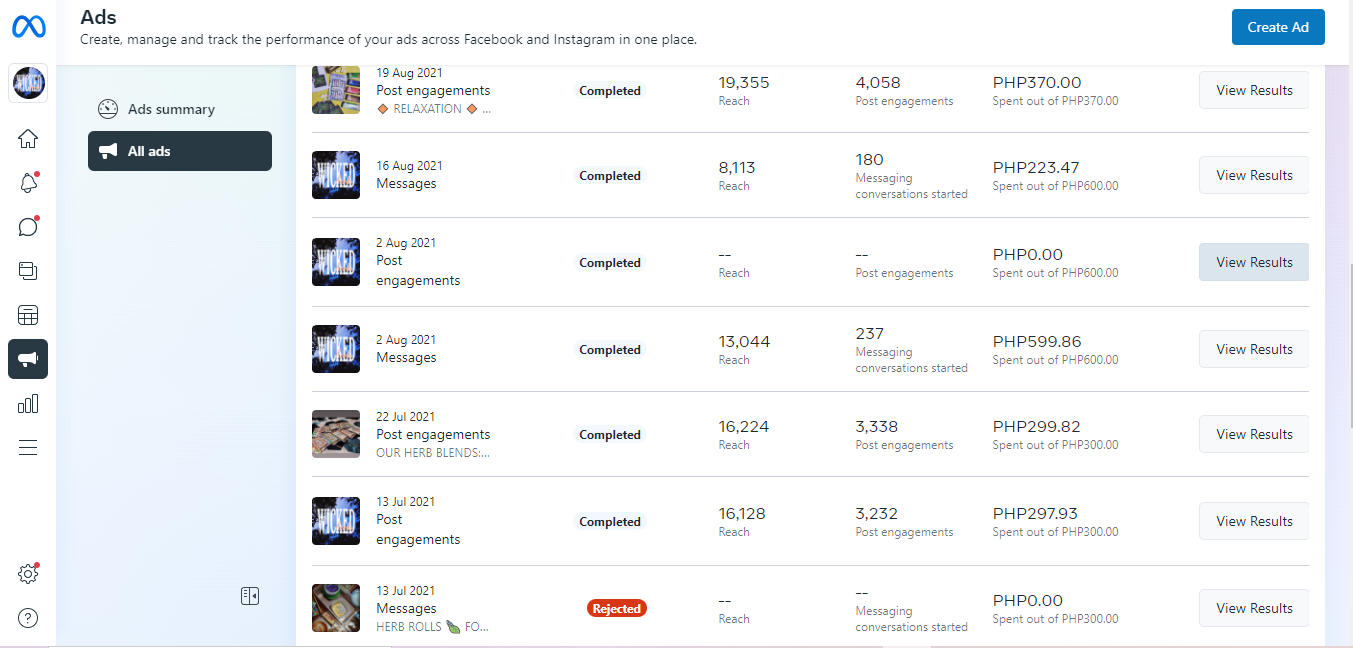Select the megaphone Ads icon in sidebar
Screen dimensions: 1353x648
pos(28,359)
